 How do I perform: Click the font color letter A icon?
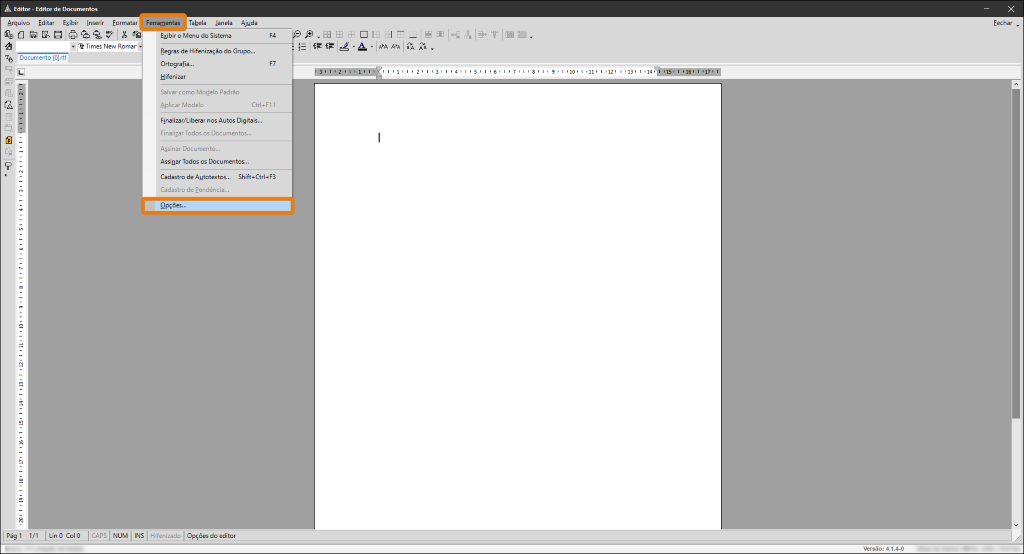362,46
